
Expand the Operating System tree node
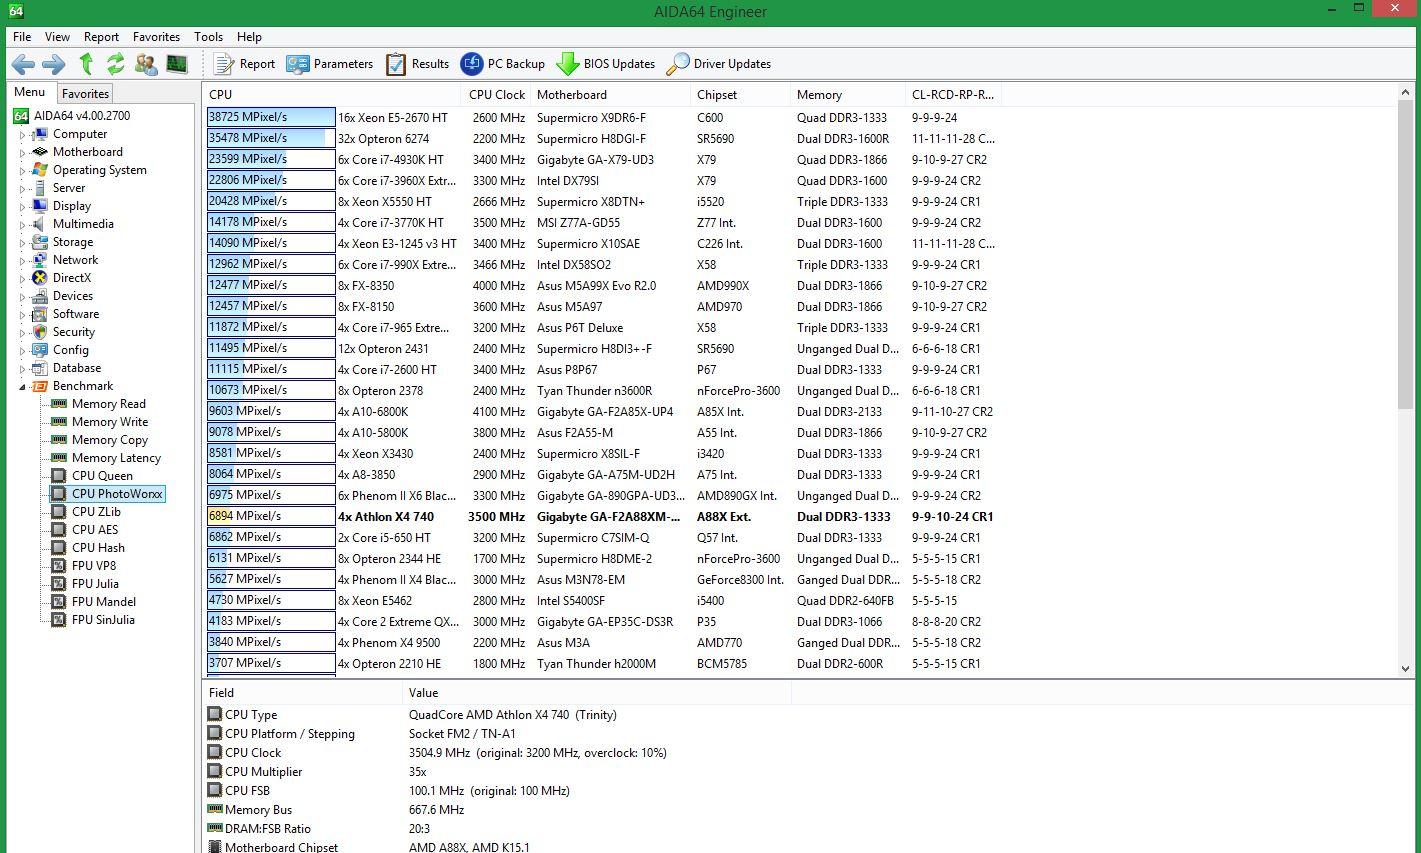pos(23,170)
